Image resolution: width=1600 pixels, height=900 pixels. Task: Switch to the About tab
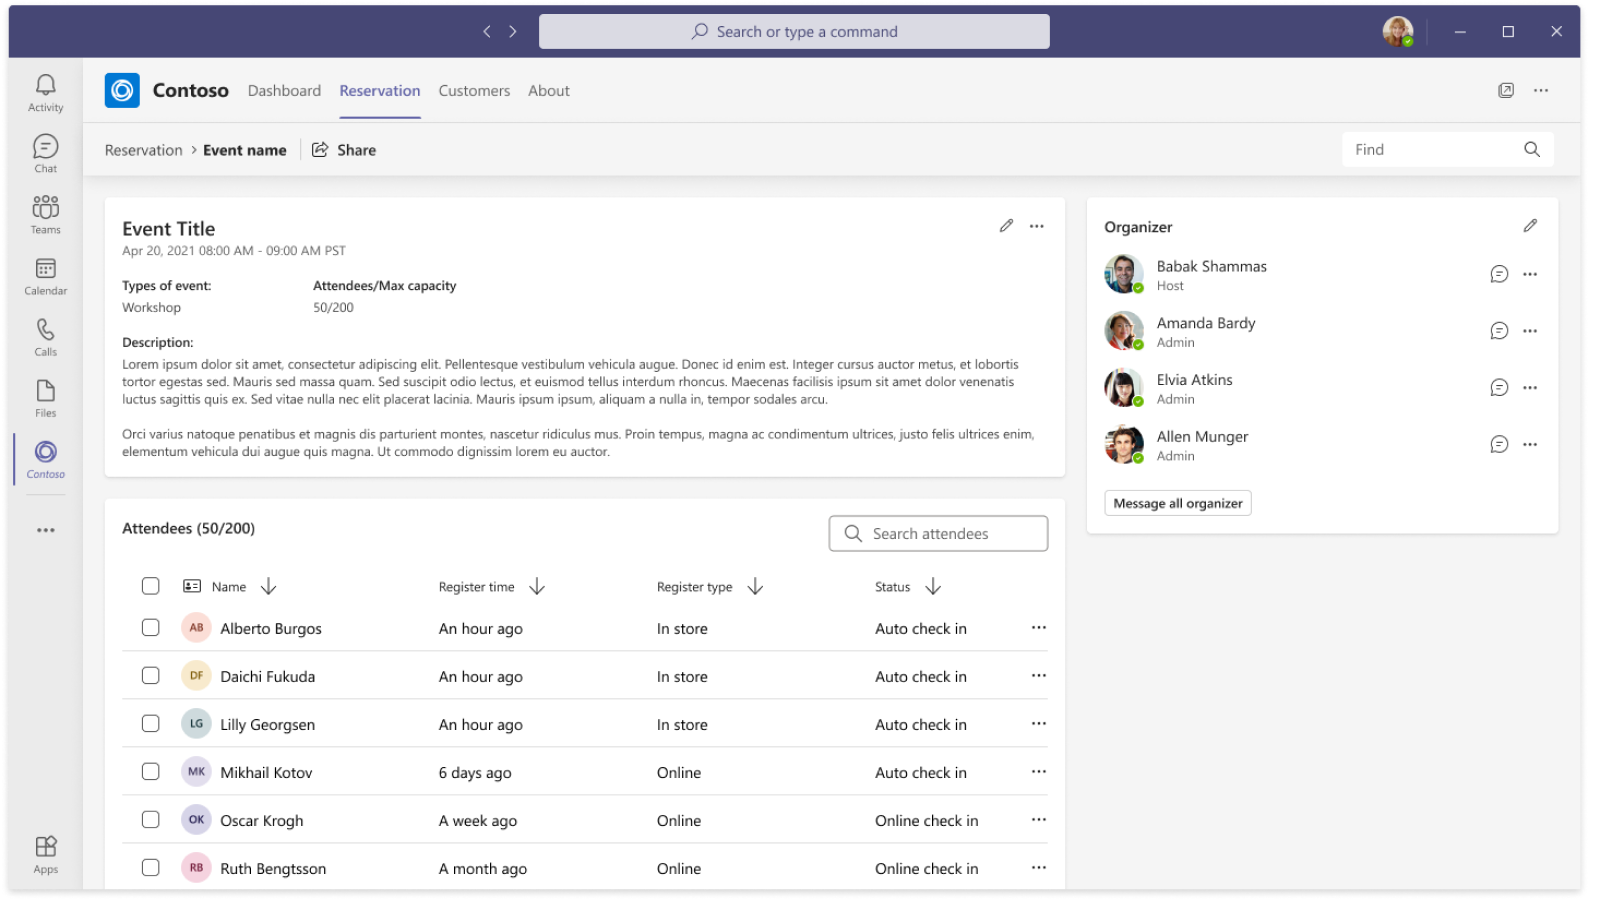coord(549,90)
